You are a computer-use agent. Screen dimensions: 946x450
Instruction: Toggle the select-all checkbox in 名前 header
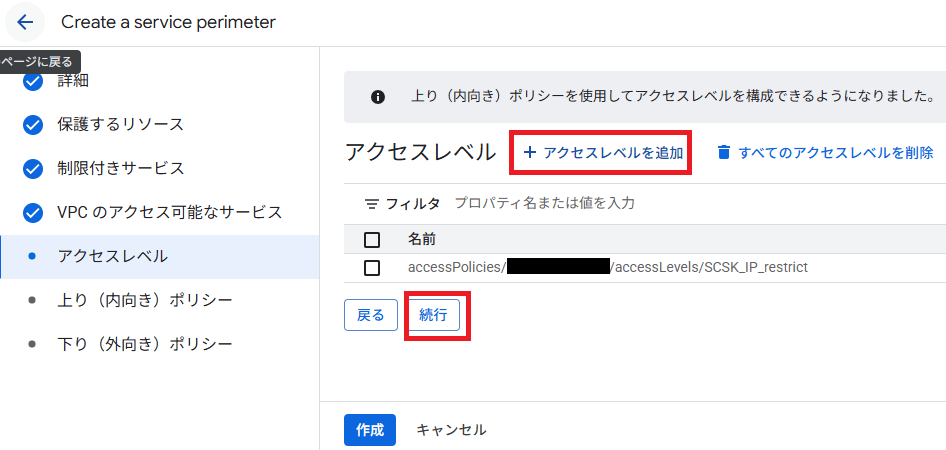click(x=372, y=240)
